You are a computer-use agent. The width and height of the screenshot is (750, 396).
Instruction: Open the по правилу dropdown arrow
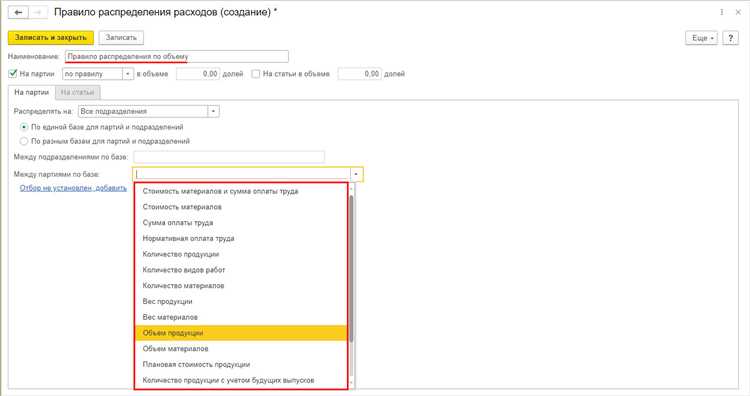(x=128, y=74)
